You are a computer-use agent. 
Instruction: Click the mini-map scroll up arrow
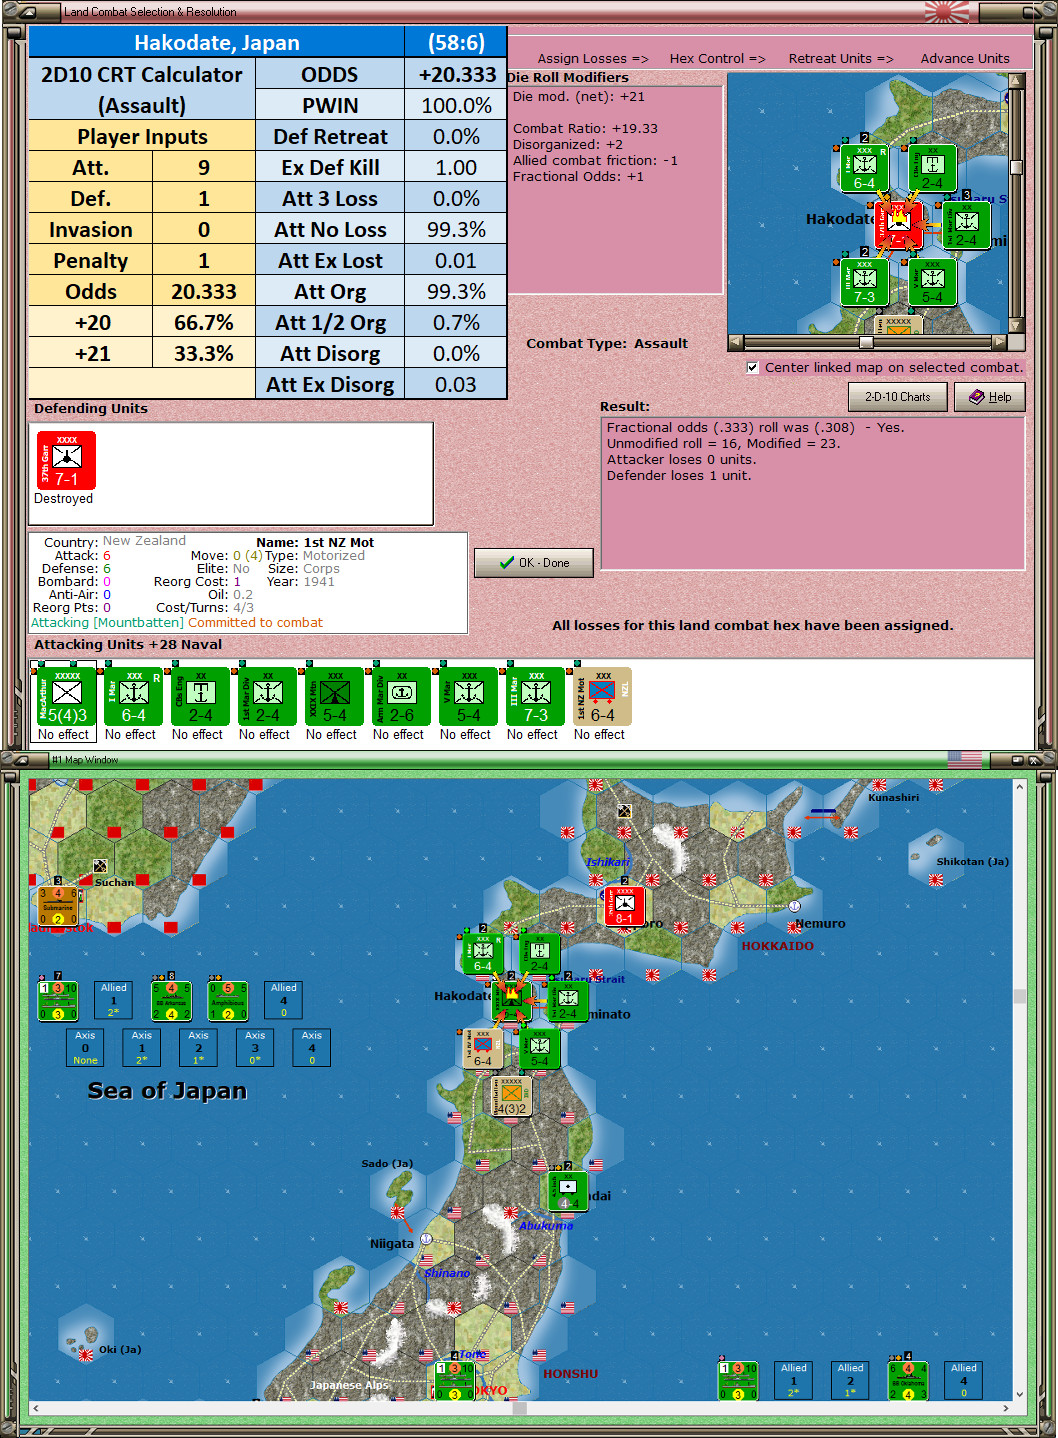tap(1016, 81)
